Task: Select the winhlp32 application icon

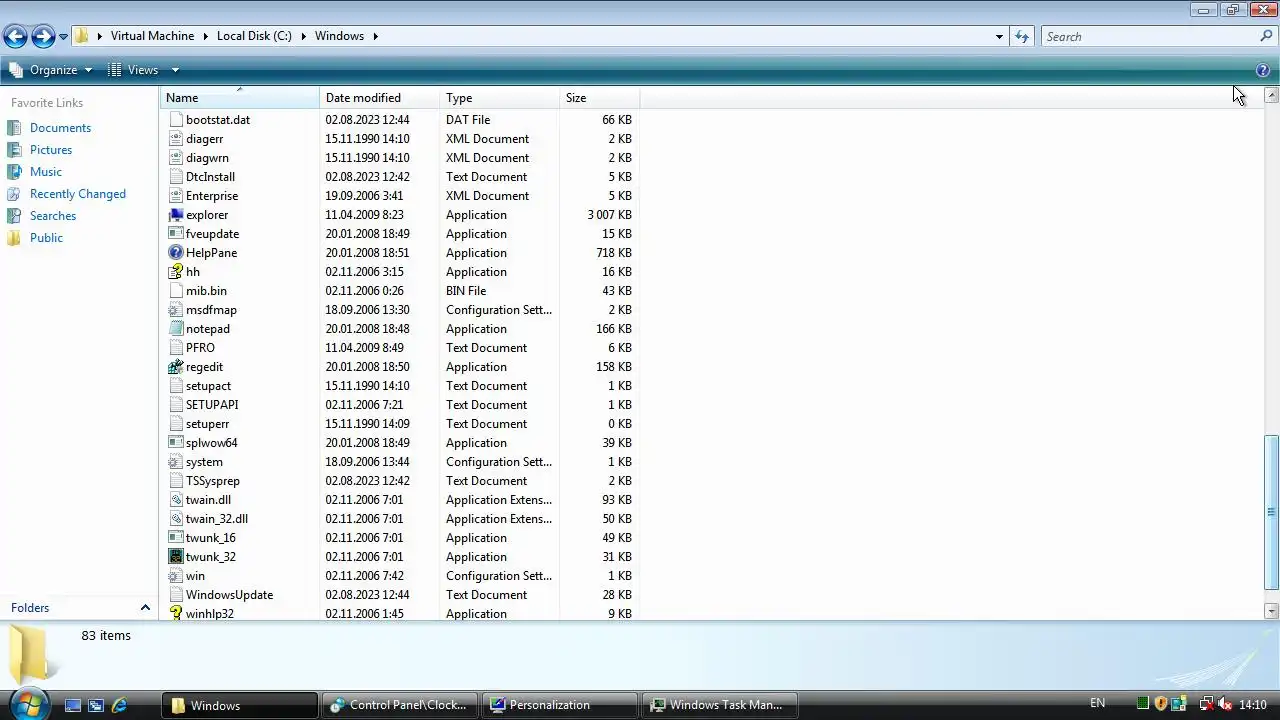Action: [176, 613]
